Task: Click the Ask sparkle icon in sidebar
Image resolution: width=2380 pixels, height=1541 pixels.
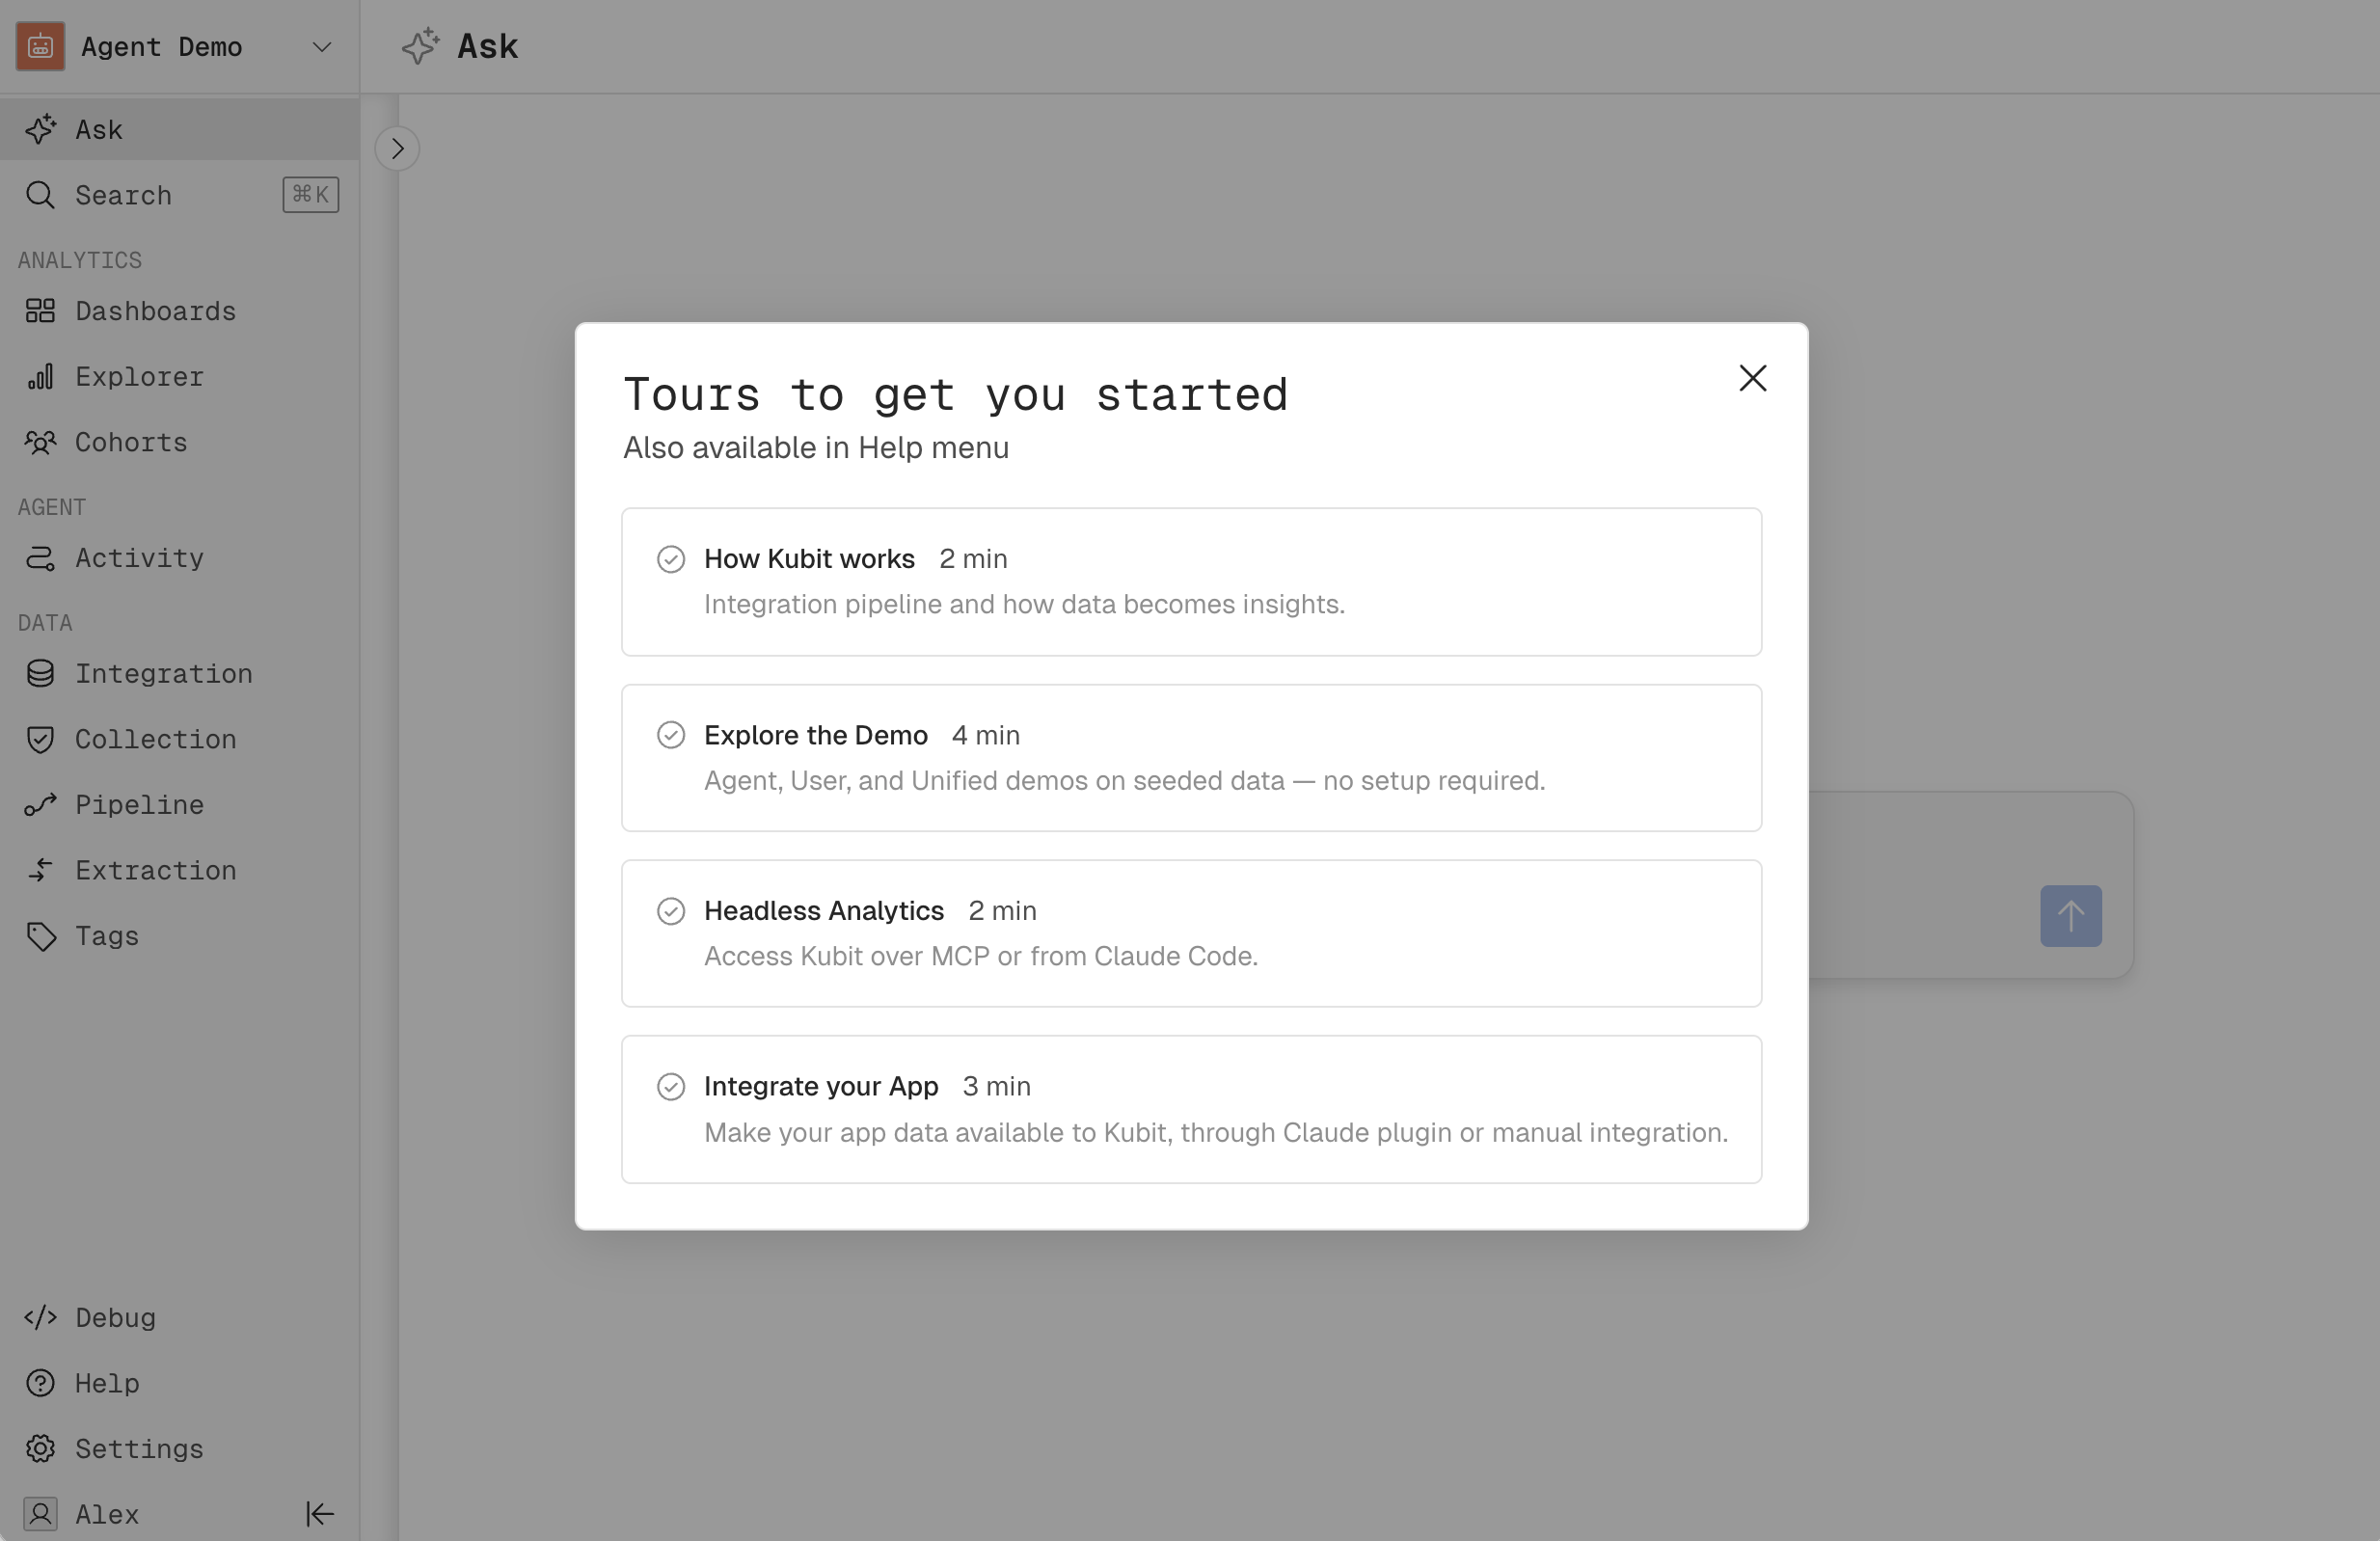Action: click(x=40, y=129)
